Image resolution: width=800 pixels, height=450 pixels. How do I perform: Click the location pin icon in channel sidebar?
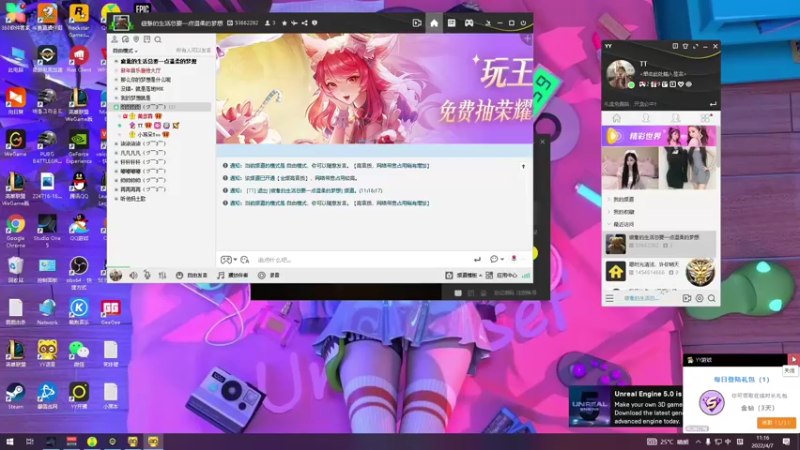[136, 39]
